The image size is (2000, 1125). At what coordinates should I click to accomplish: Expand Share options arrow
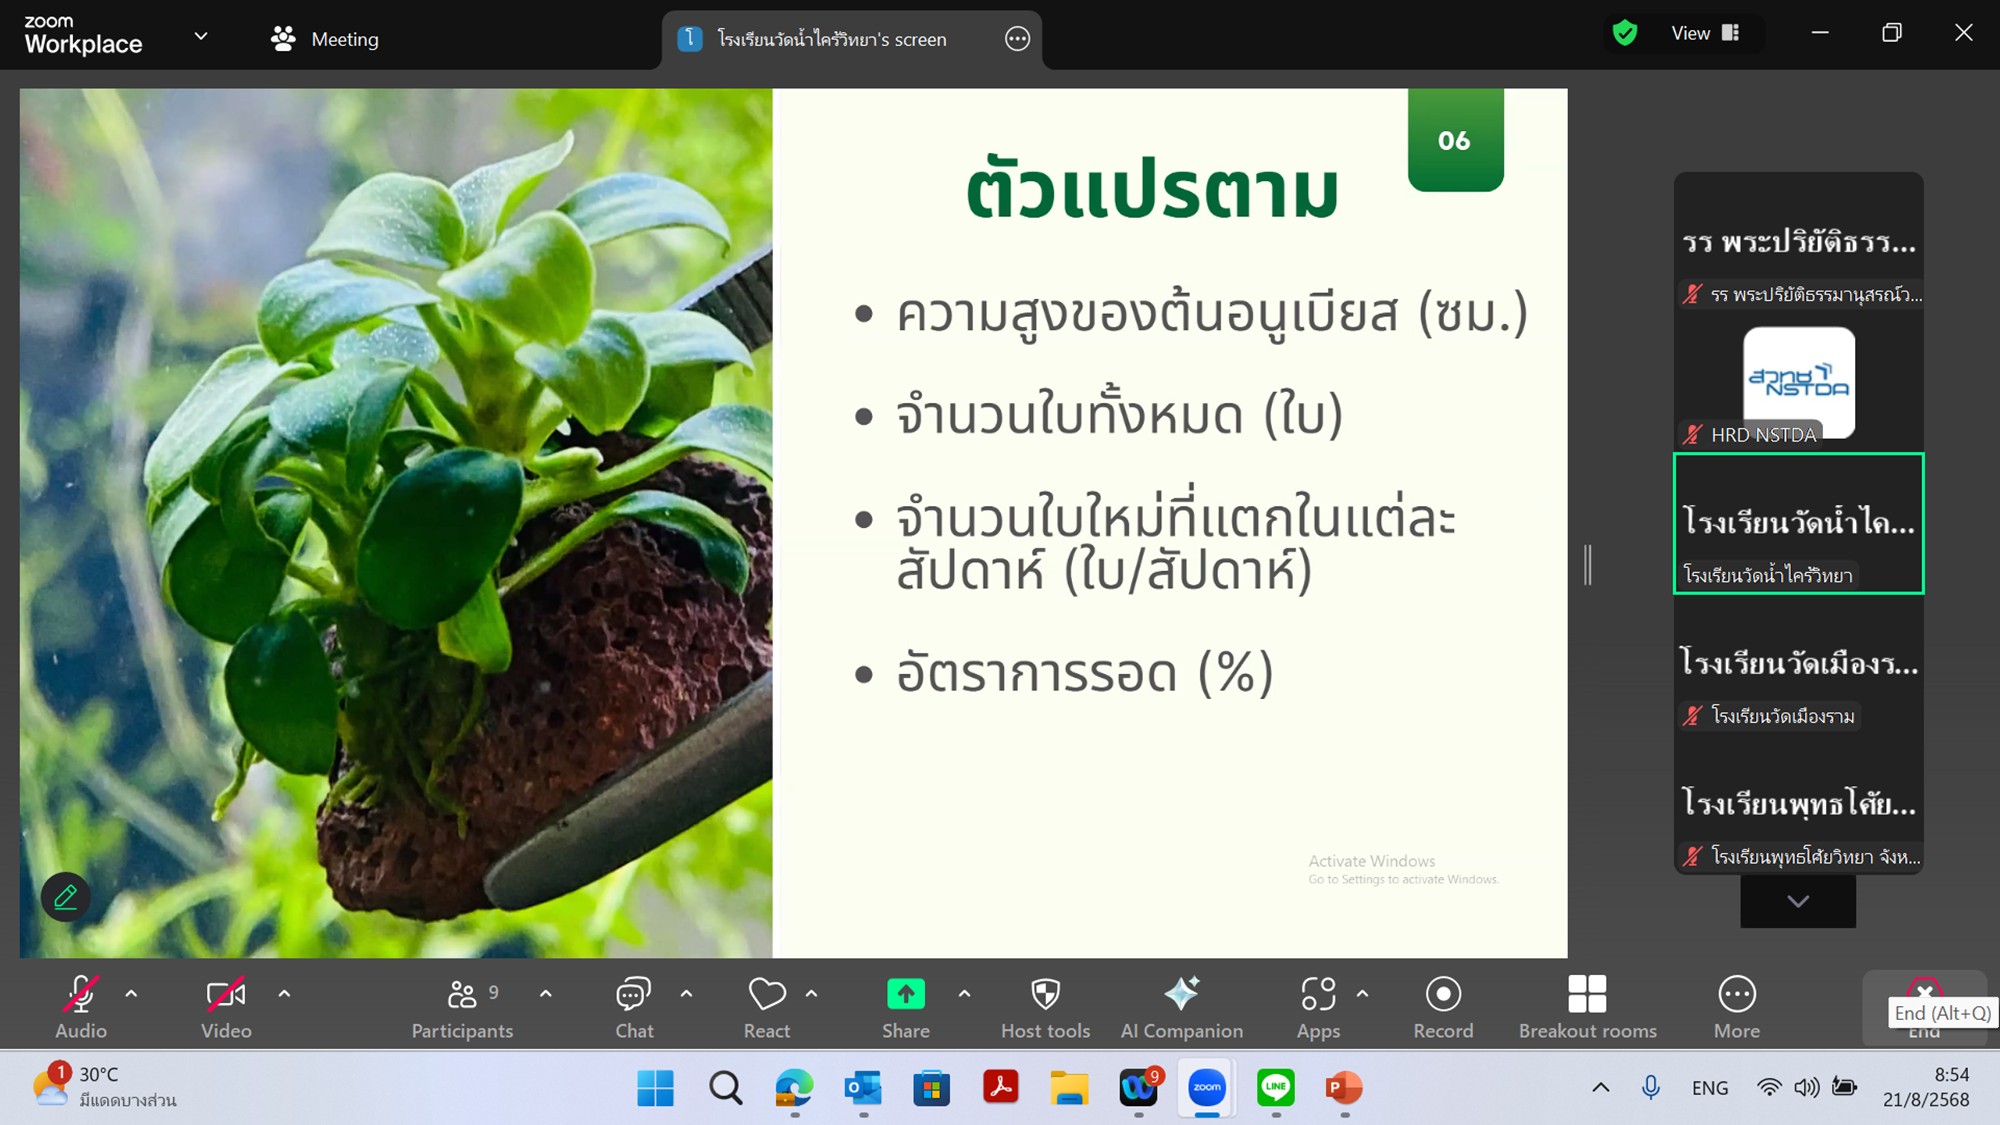964,994
